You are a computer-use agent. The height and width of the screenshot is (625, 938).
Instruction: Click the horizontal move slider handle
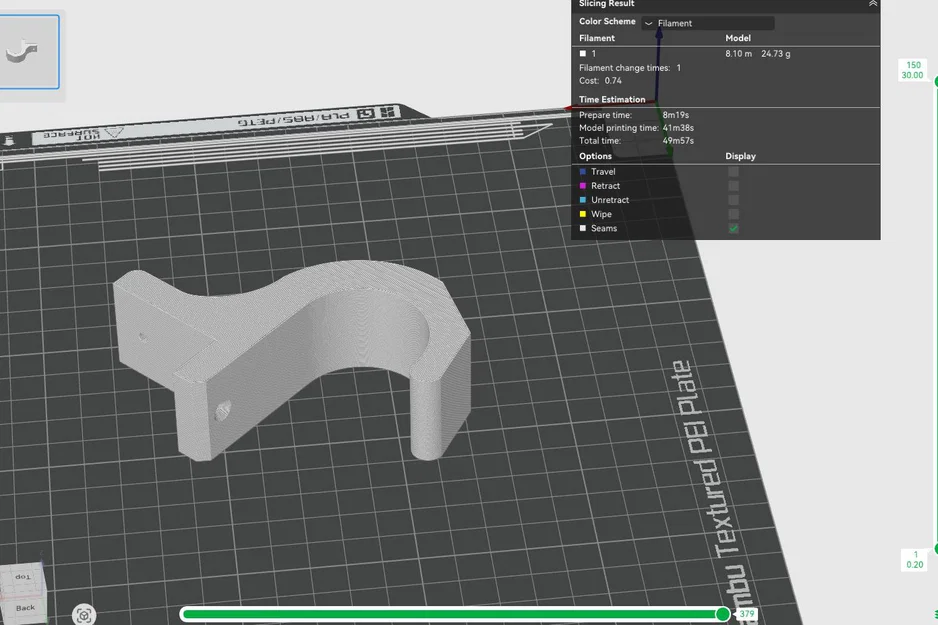tap(723, 614)
